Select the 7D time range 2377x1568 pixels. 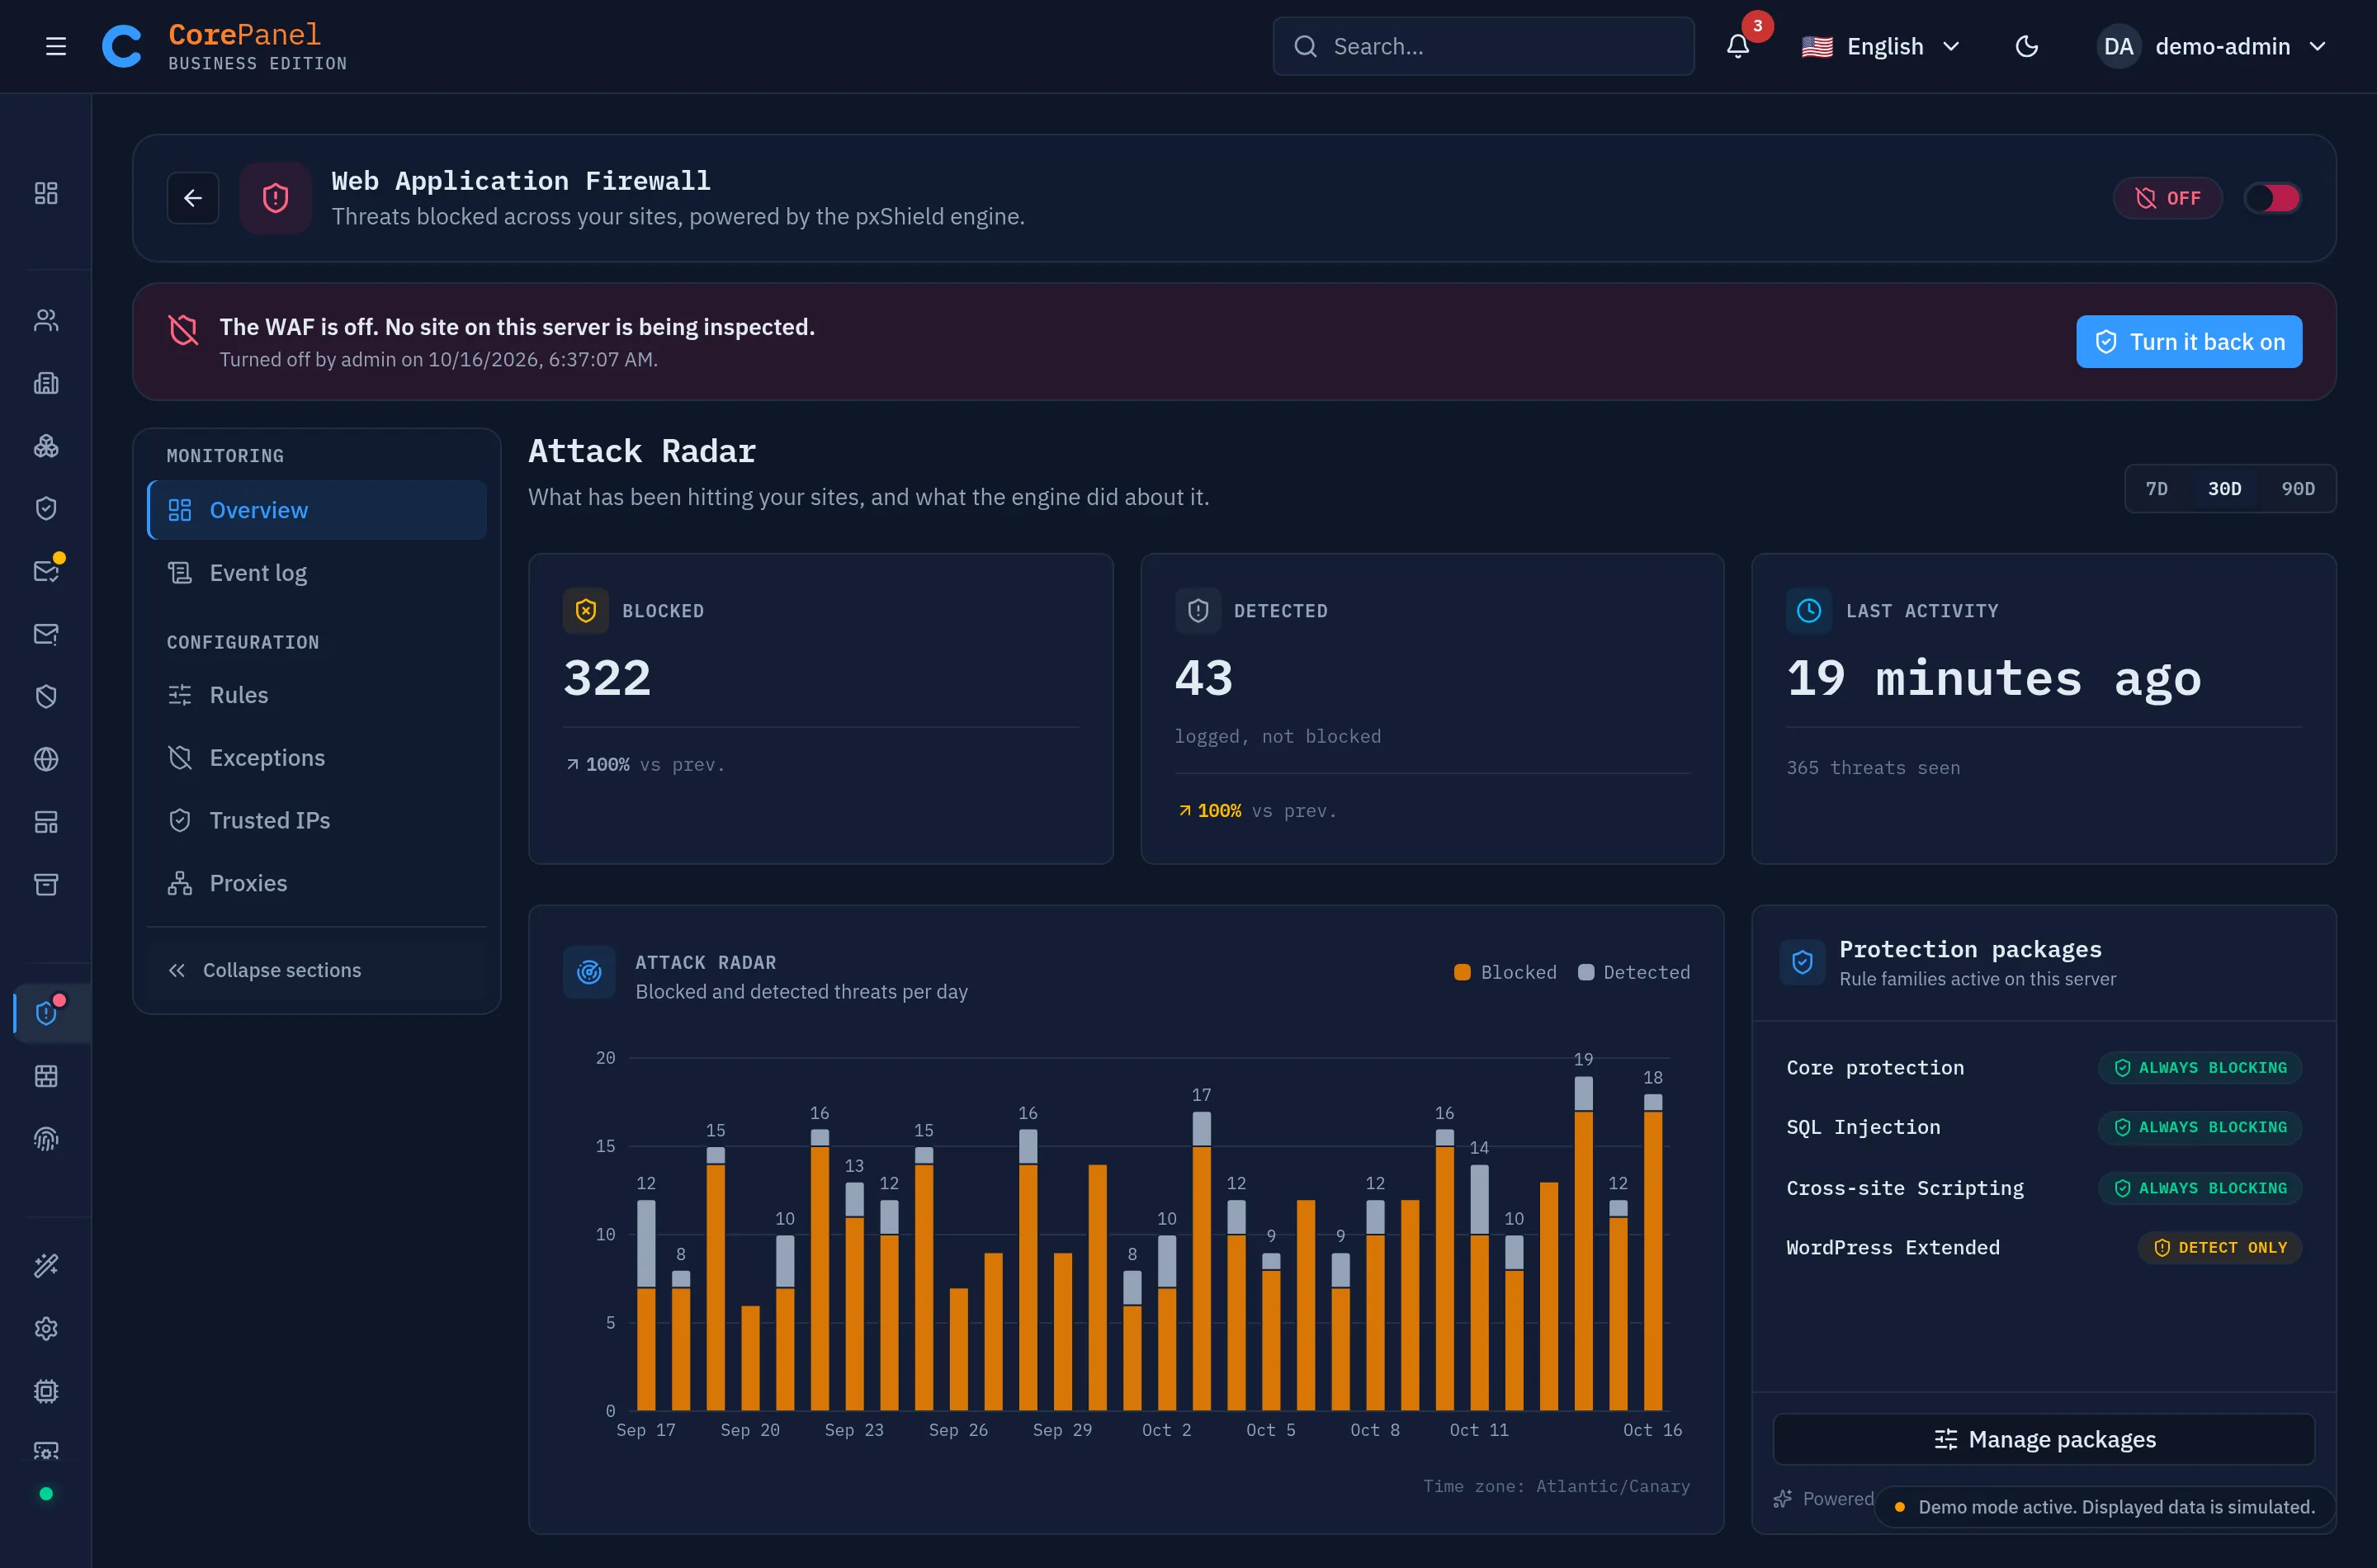[2157, 488]
